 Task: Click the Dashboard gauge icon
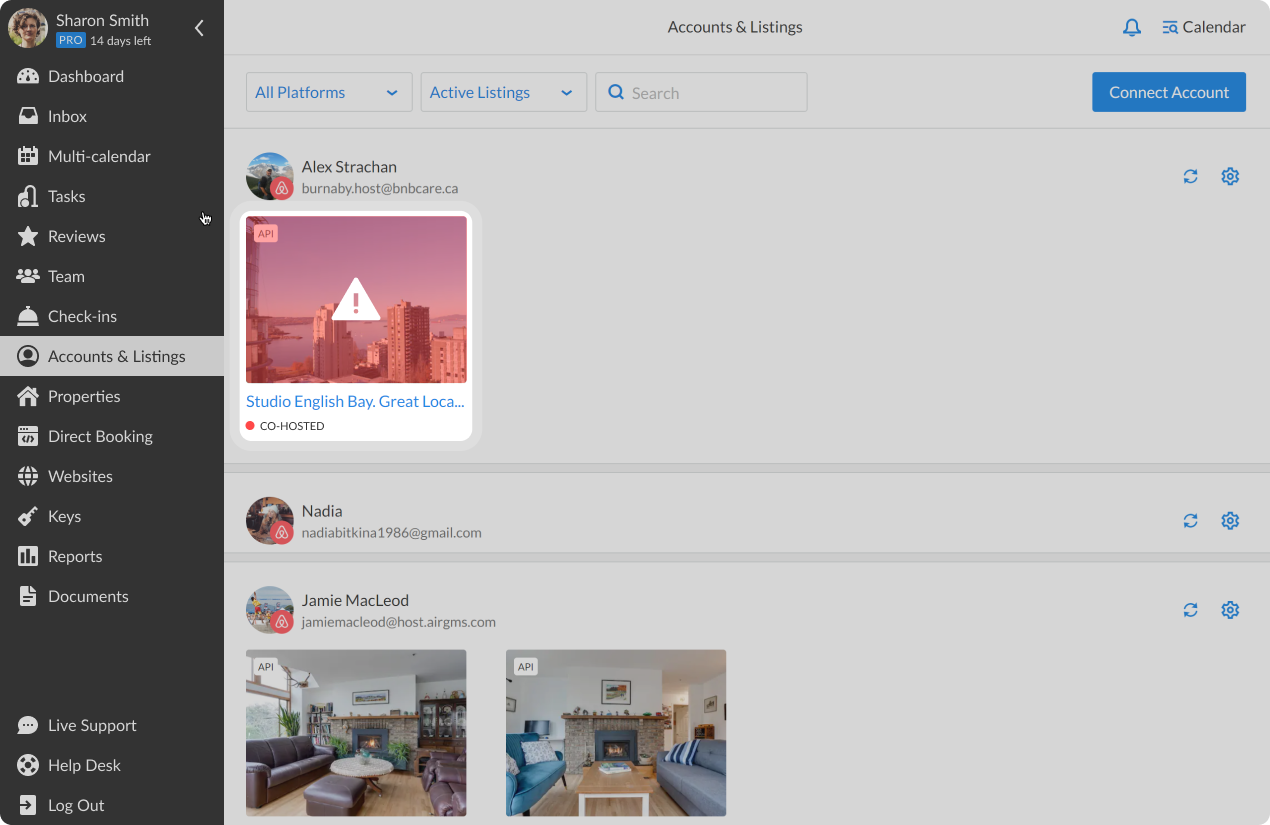click(x=28, y=76)
